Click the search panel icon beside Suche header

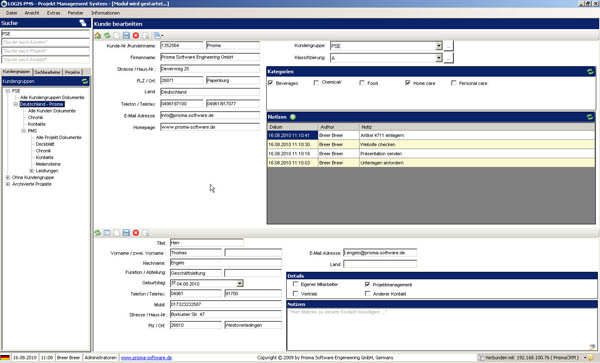point(83,23)
